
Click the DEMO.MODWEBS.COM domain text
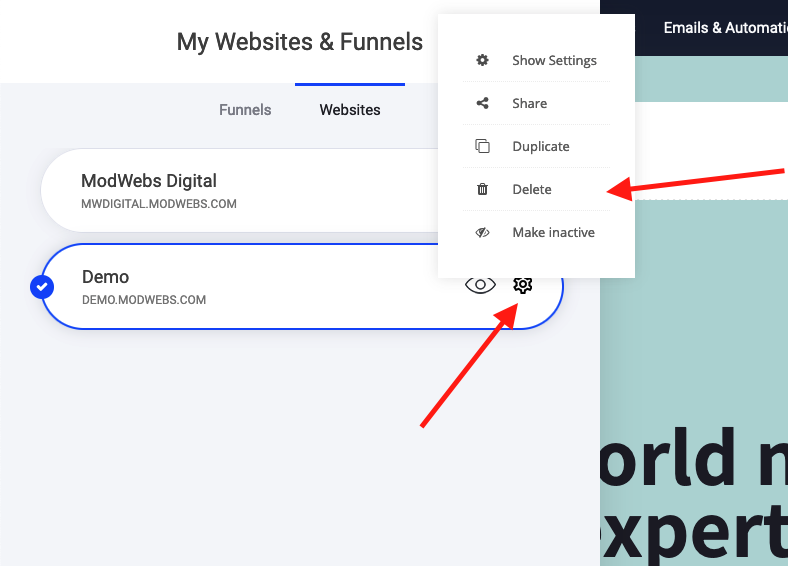[143, 300]
